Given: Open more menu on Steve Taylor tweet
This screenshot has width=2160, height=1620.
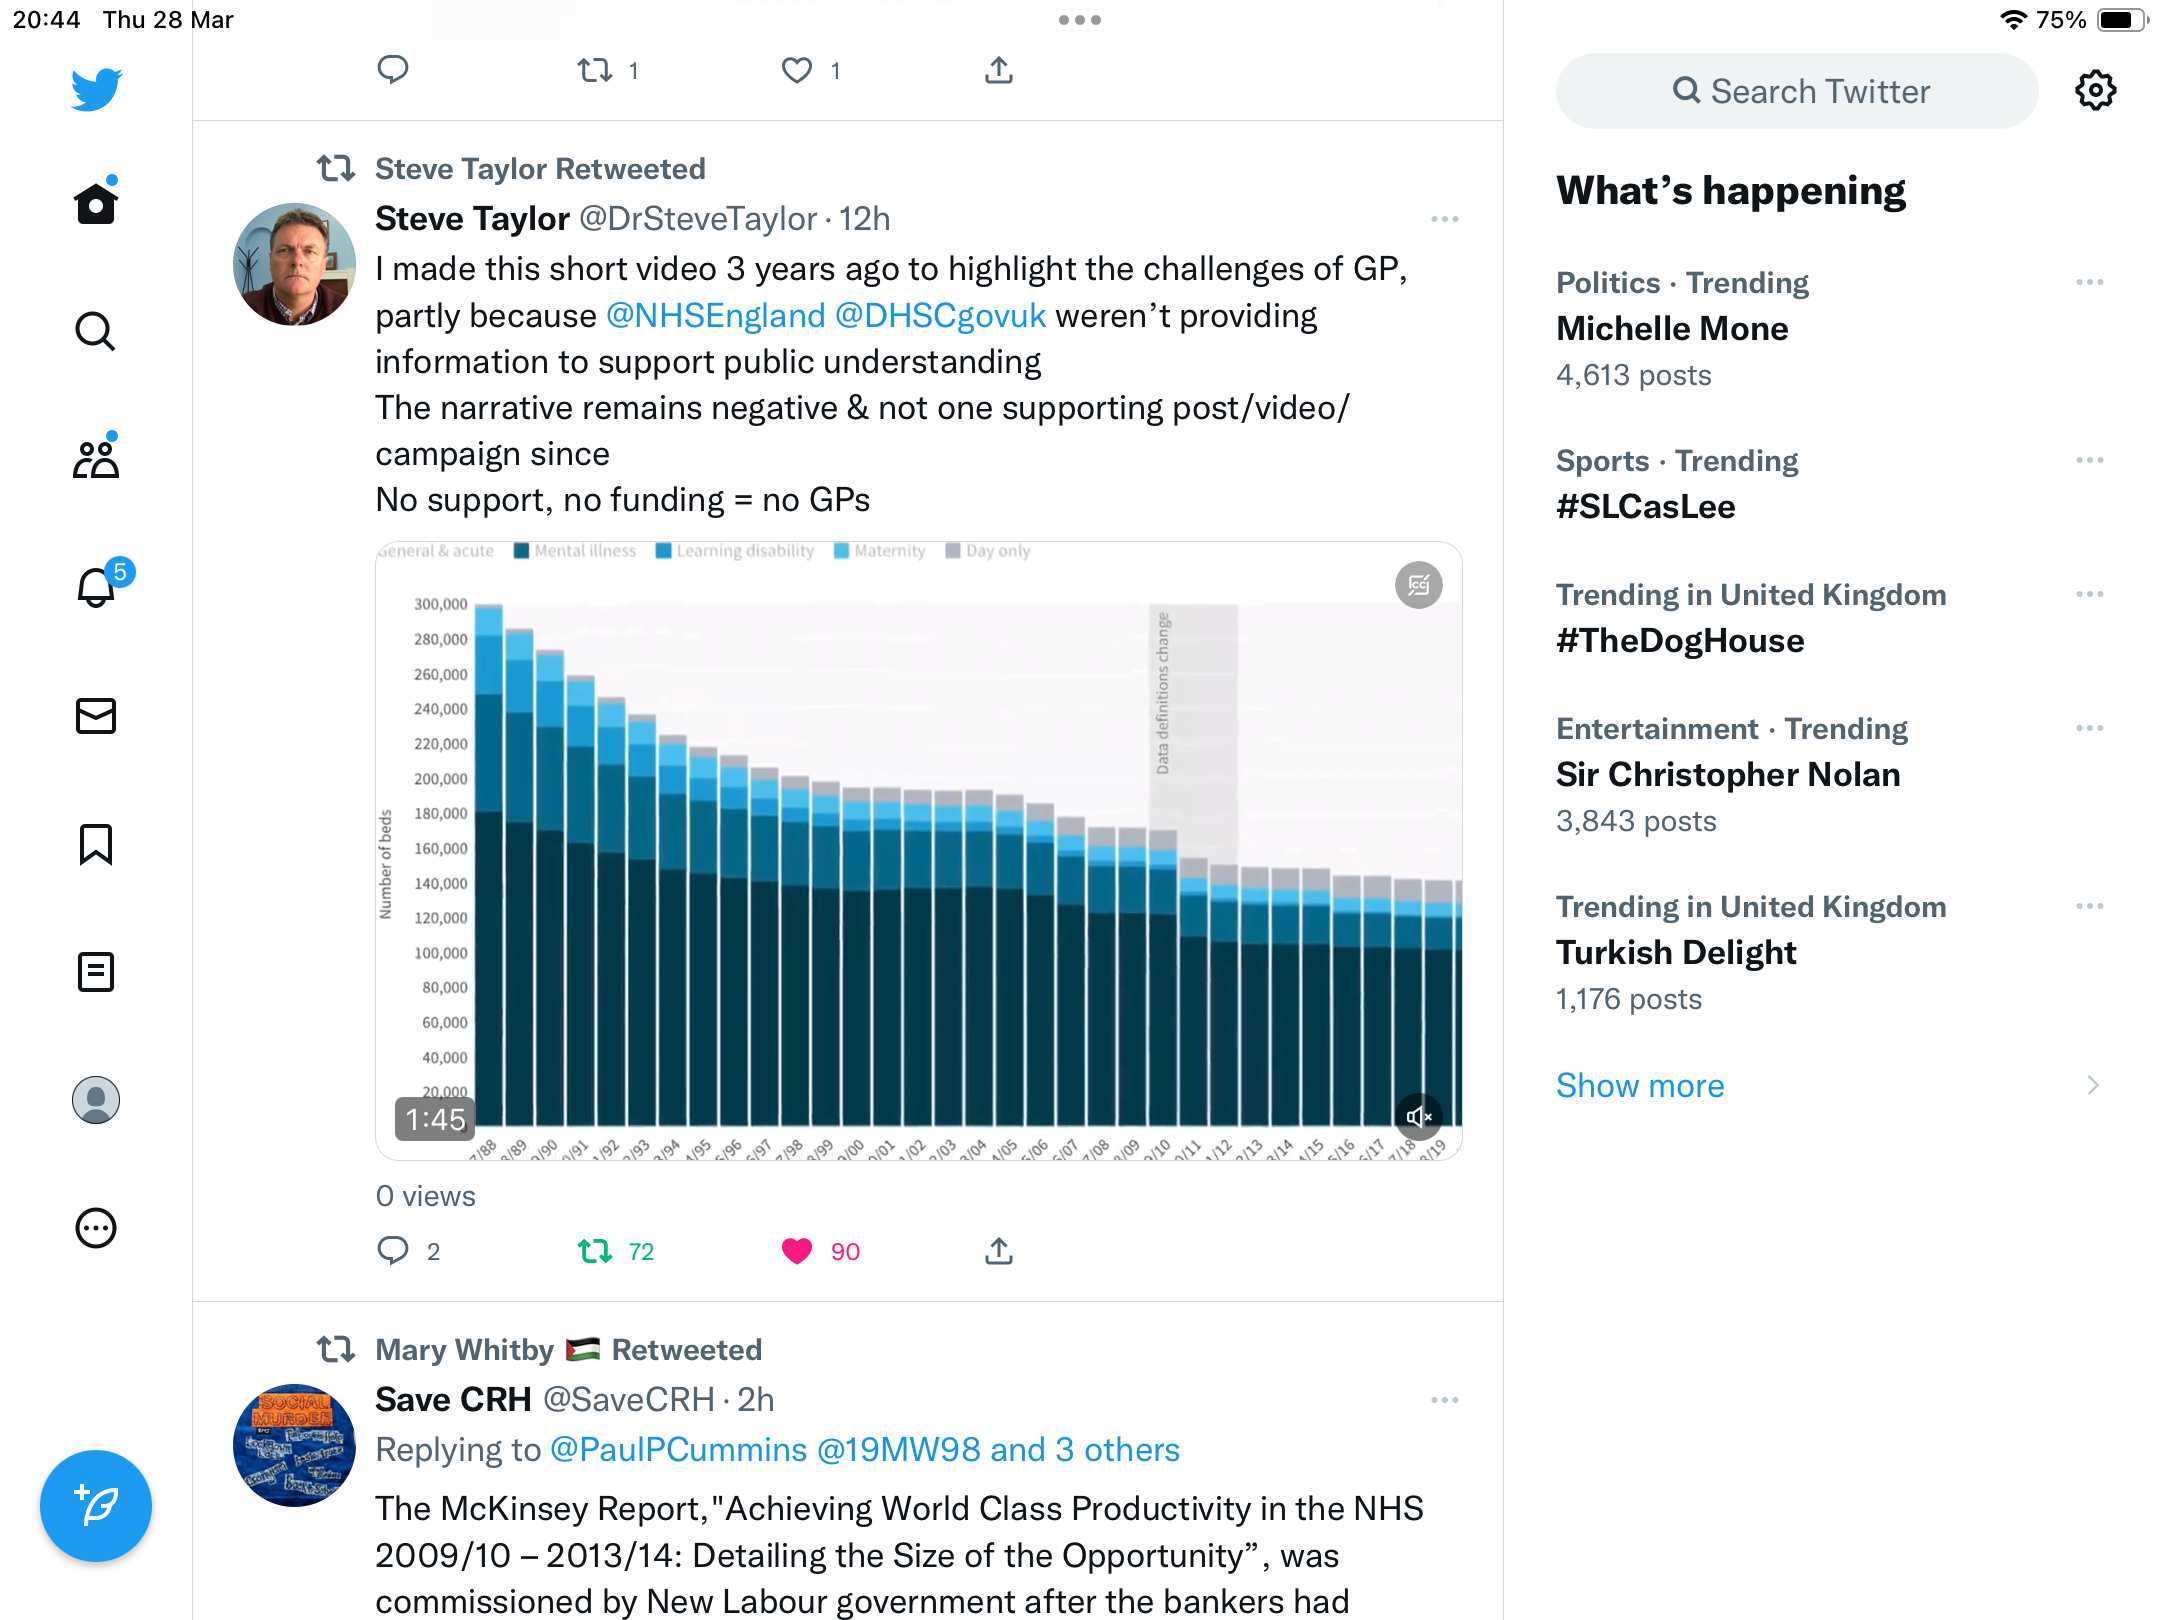Looking at the screenshot, I should click(1445, 219).
